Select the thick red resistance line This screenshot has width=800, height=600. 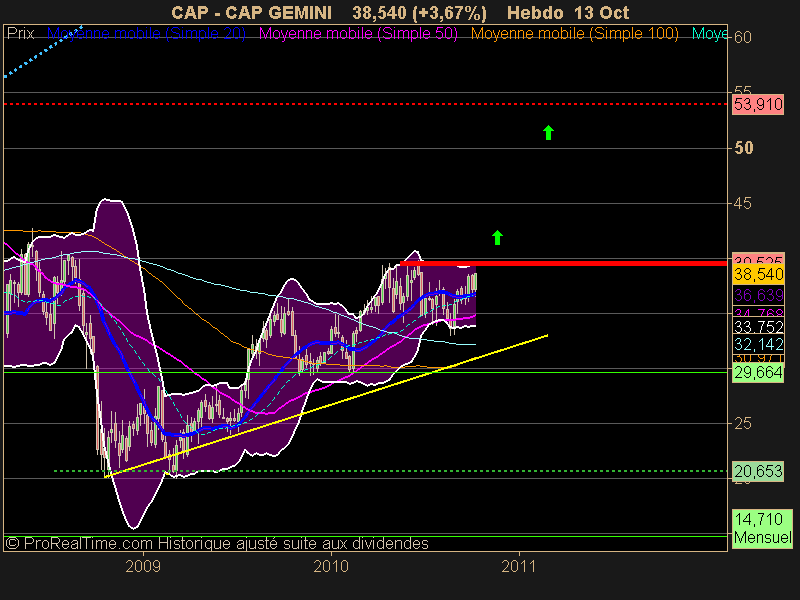[563, 263]
